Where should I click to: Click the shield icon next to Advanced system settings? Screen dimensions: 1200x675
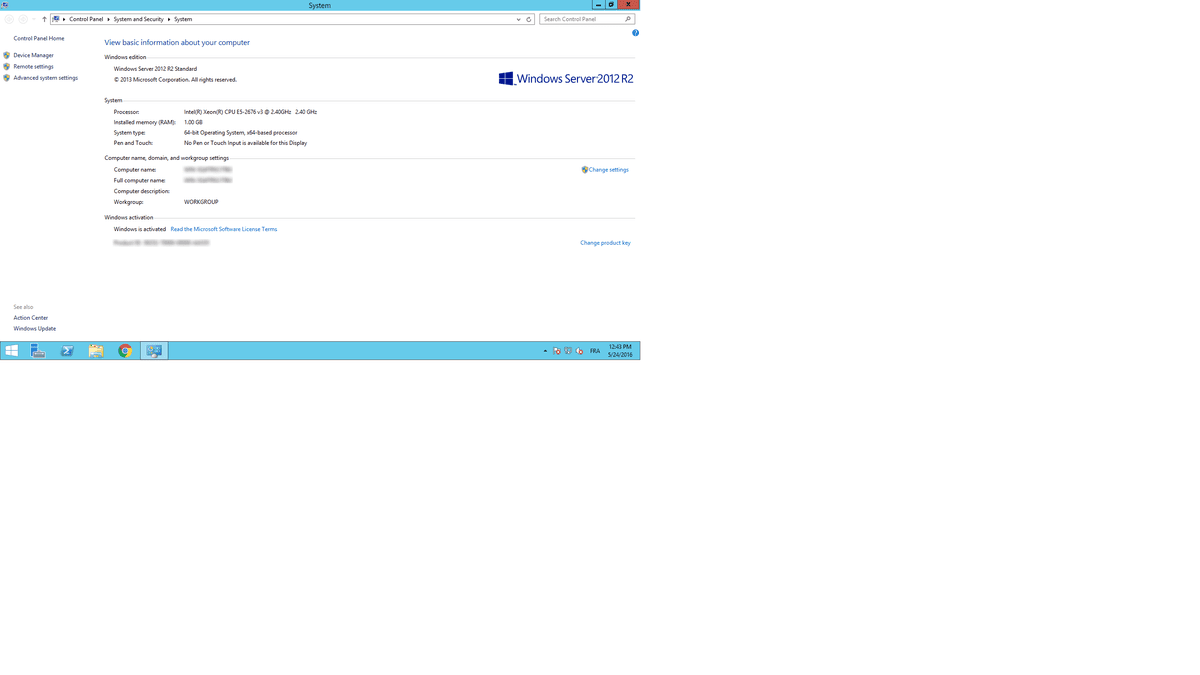point(7,77)
